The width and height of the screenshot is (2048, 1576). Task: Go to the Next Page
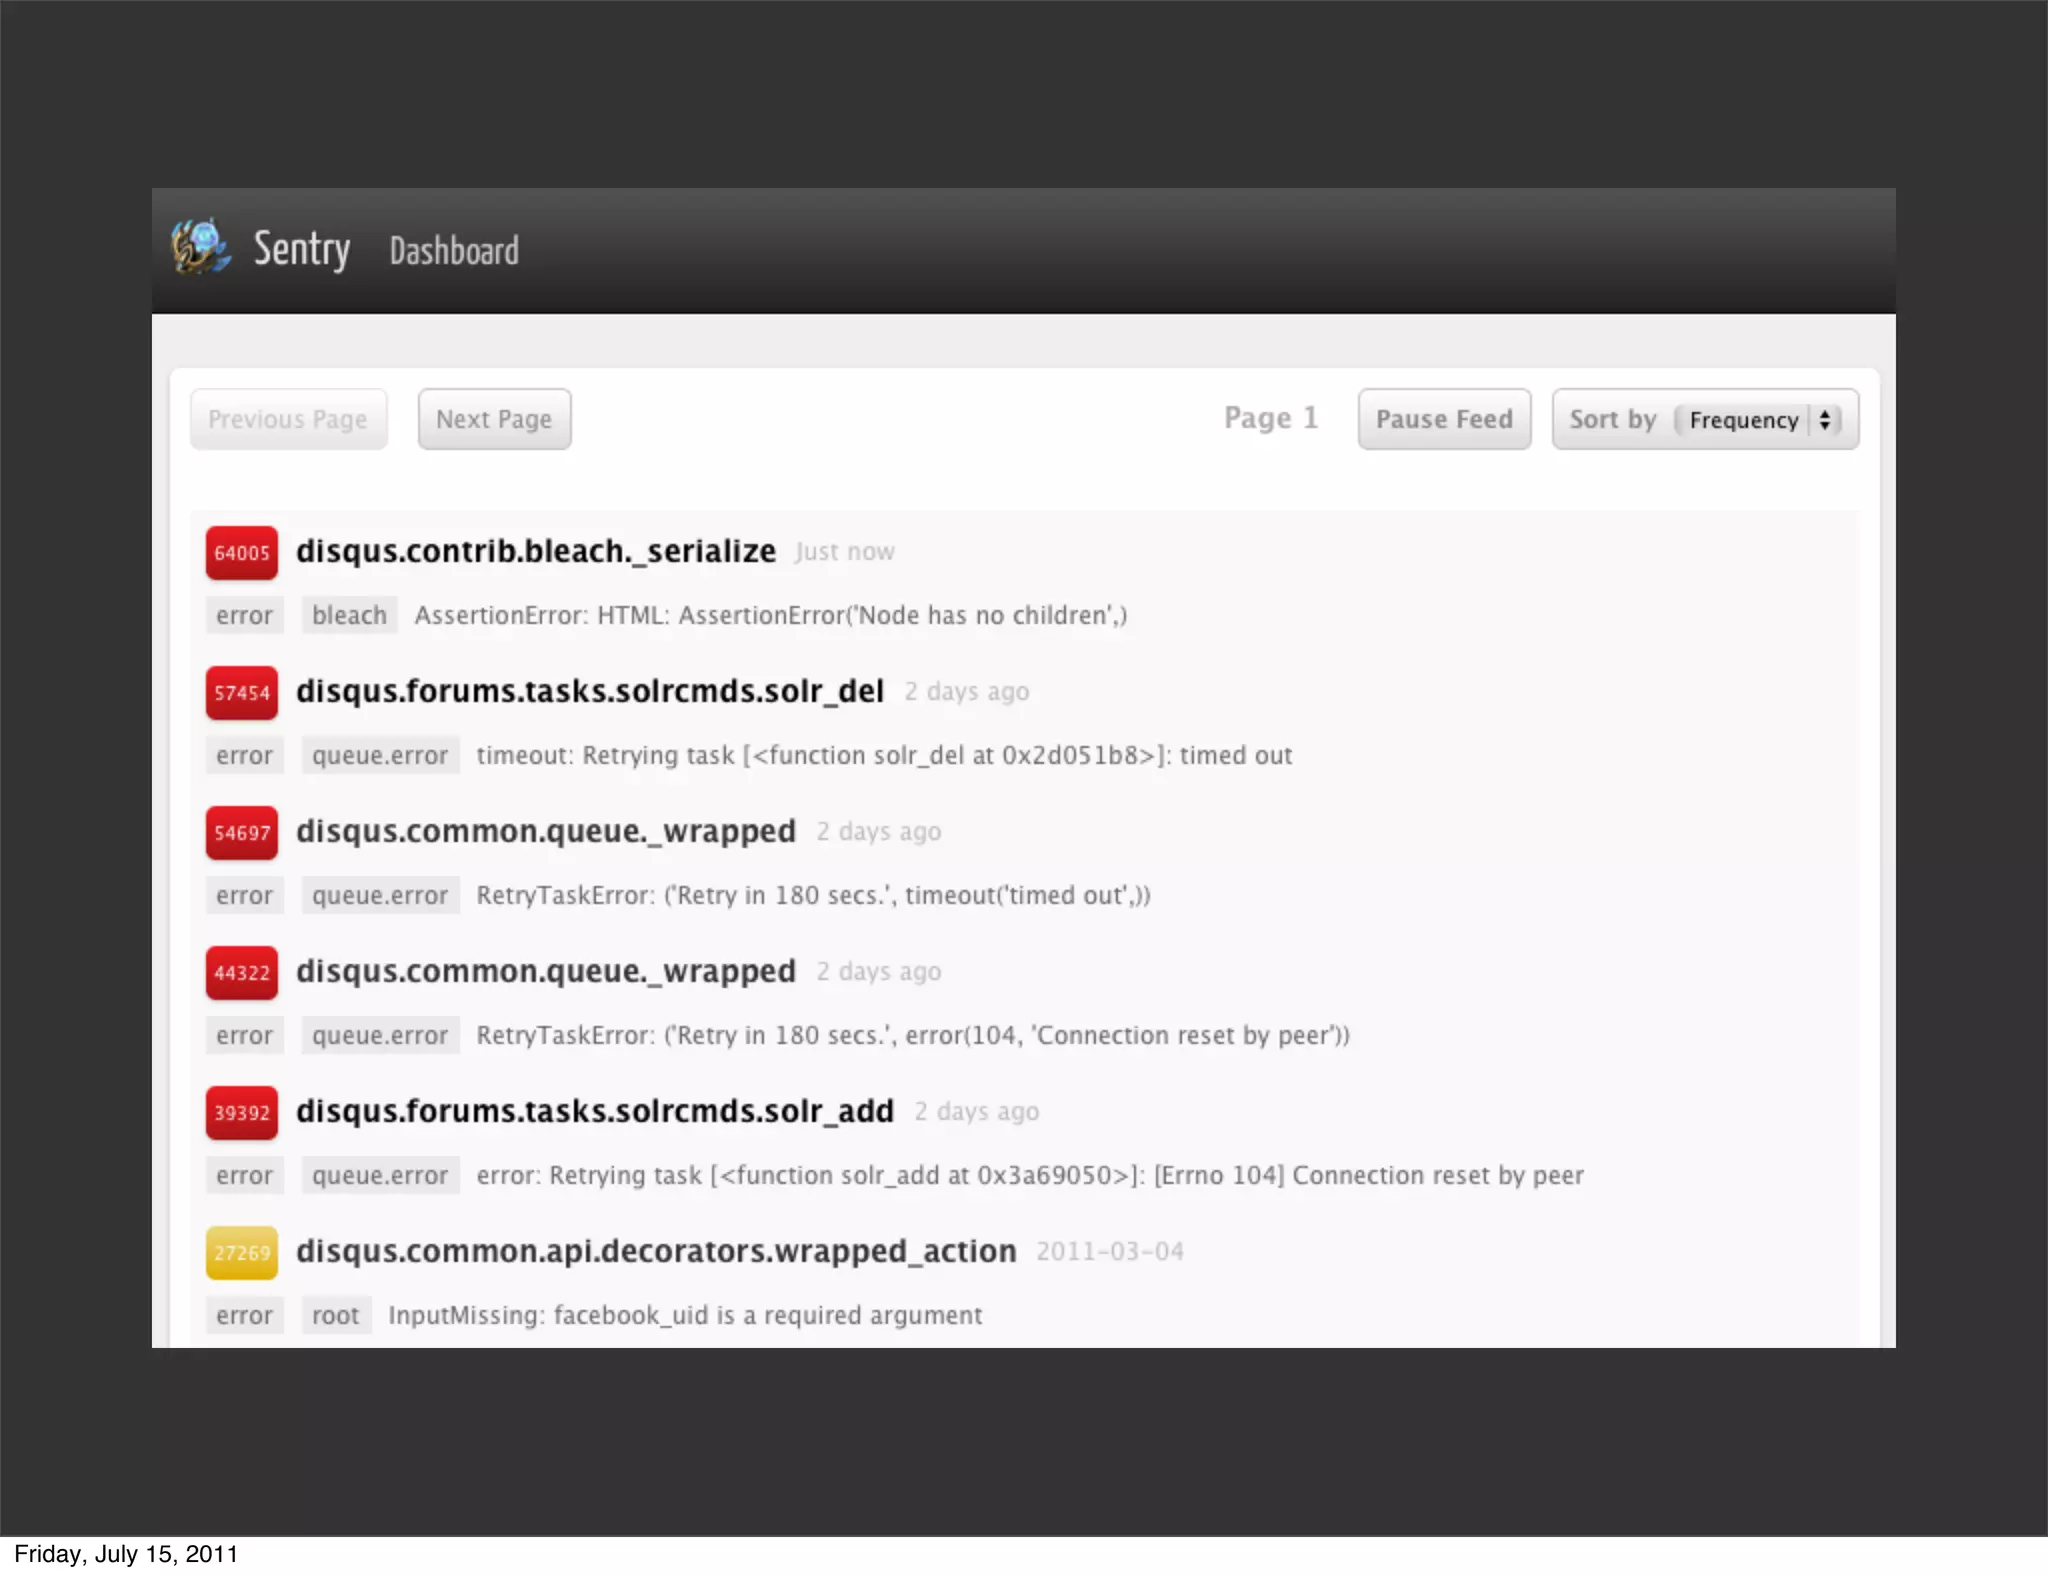pyautogui.click(x=494, y=419)
